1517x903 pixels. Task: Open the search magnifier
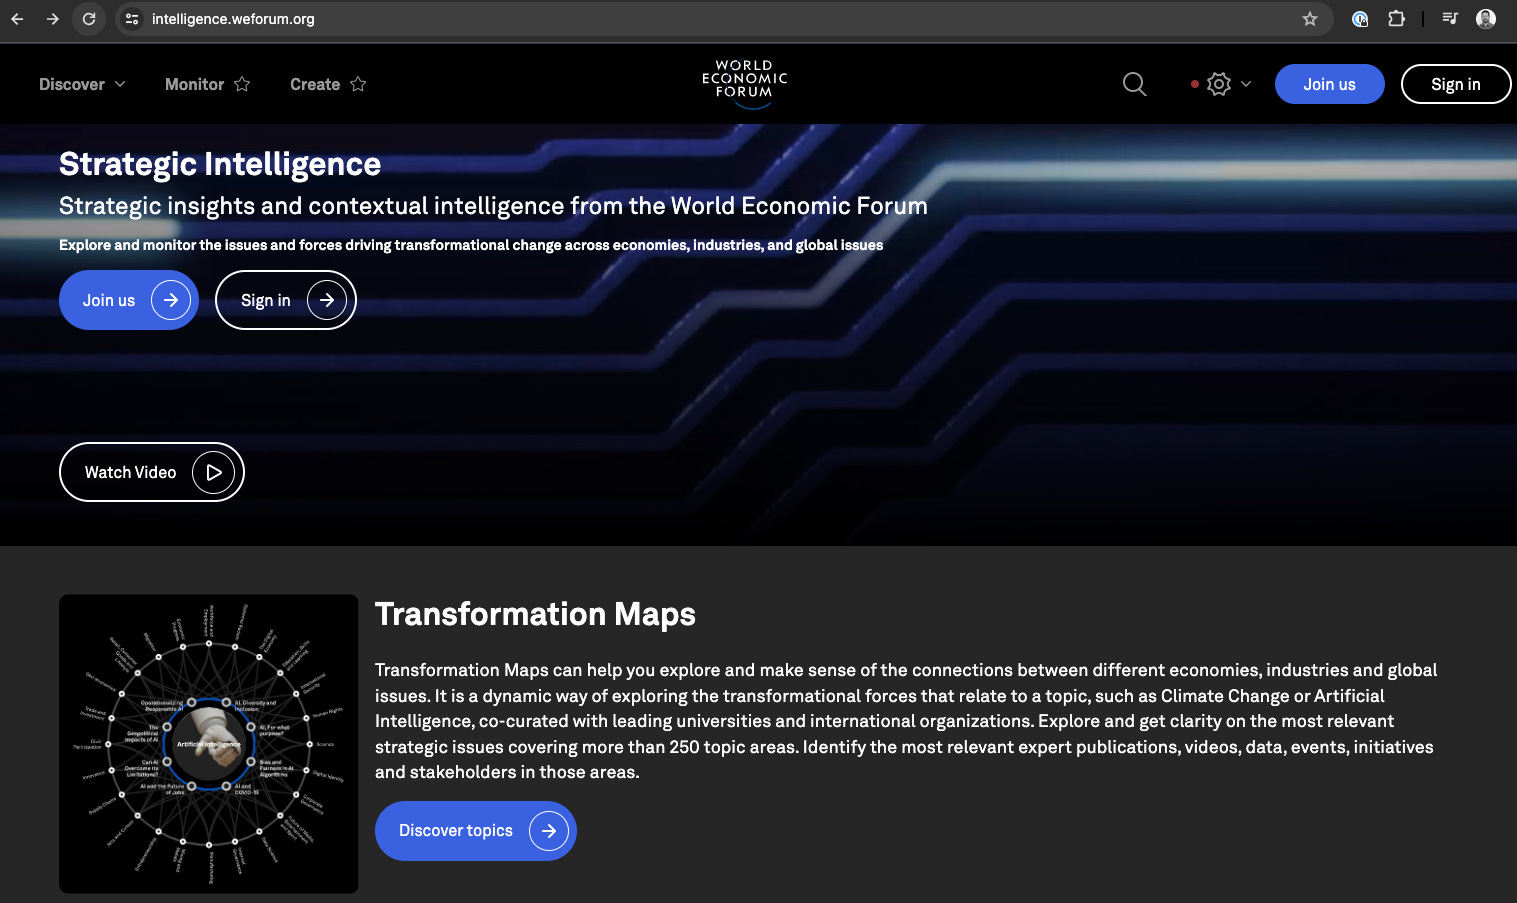pos(1134,84)
